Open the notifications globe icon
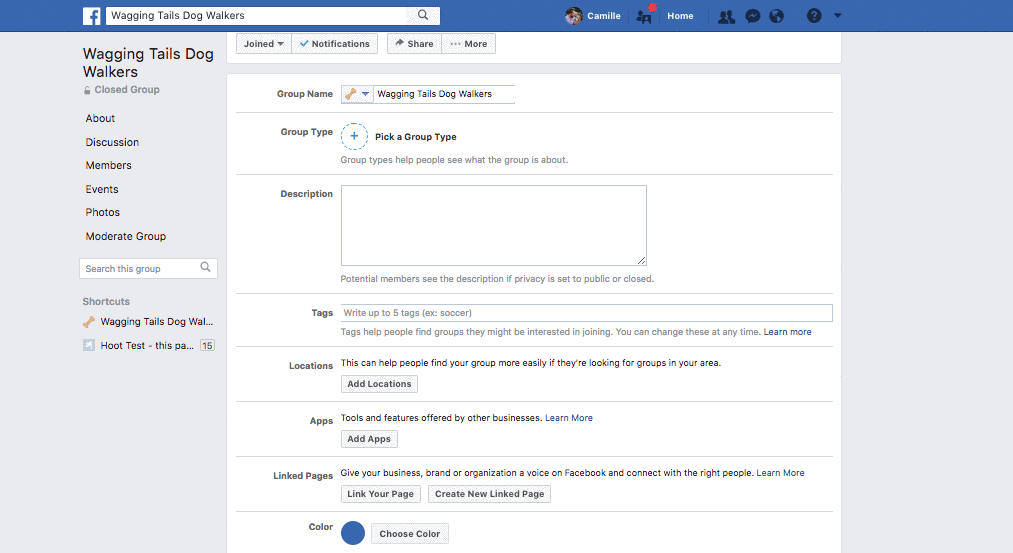Screen dimensions: 1013x553 (x=777, y=16)
